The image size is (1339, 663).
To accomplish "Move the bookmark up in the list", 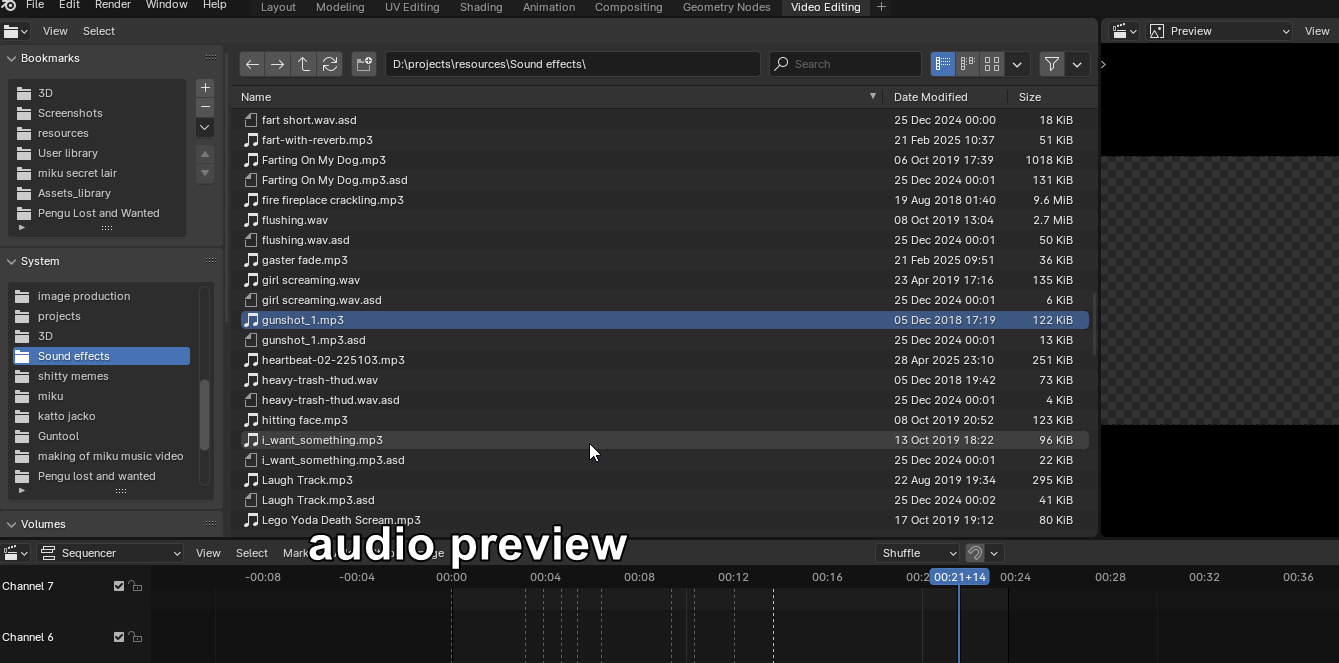I will 205,154.
